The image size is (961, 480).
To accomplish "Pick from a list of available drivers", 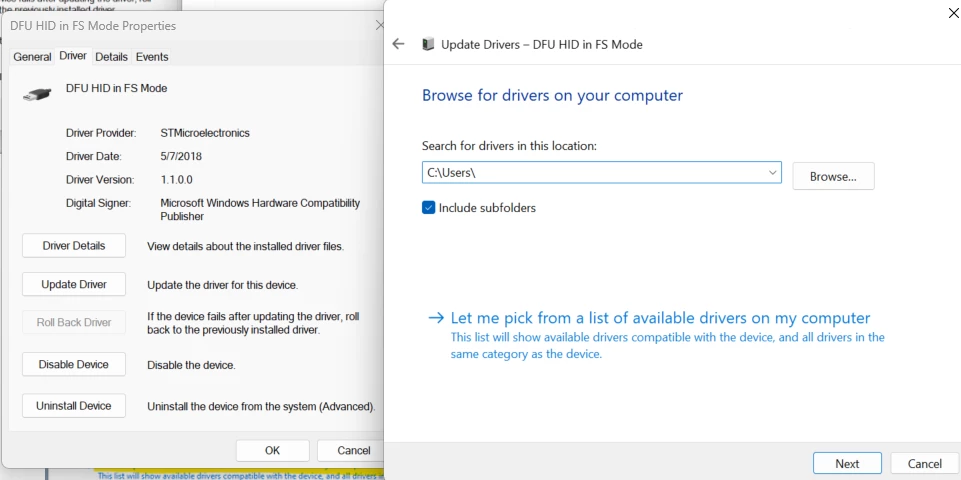I will [x=660, y=318].
